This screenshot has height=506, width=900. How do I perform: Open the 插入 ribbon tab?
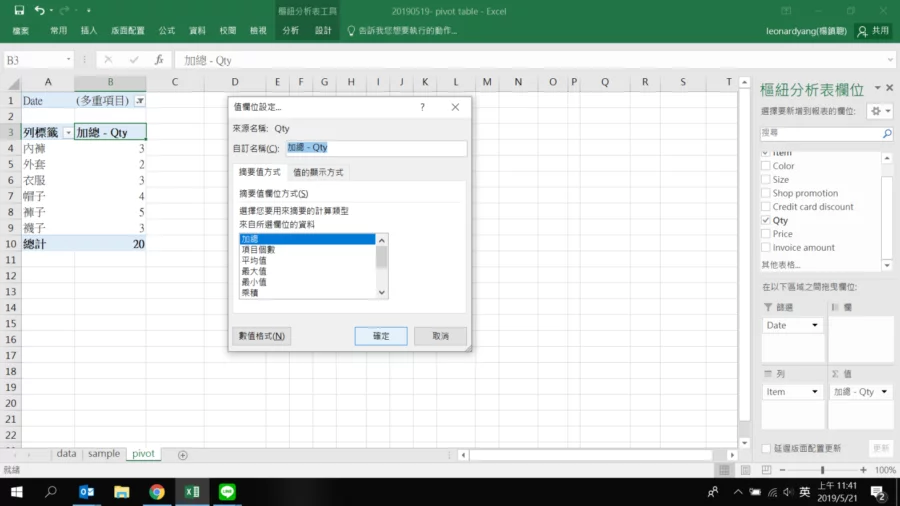tap(89, 31)
